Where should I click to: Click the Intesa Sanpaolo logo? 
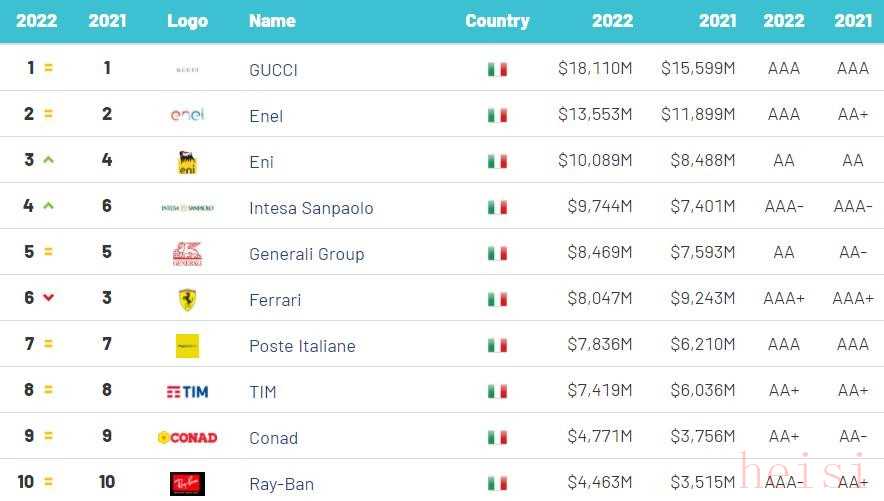187,208
